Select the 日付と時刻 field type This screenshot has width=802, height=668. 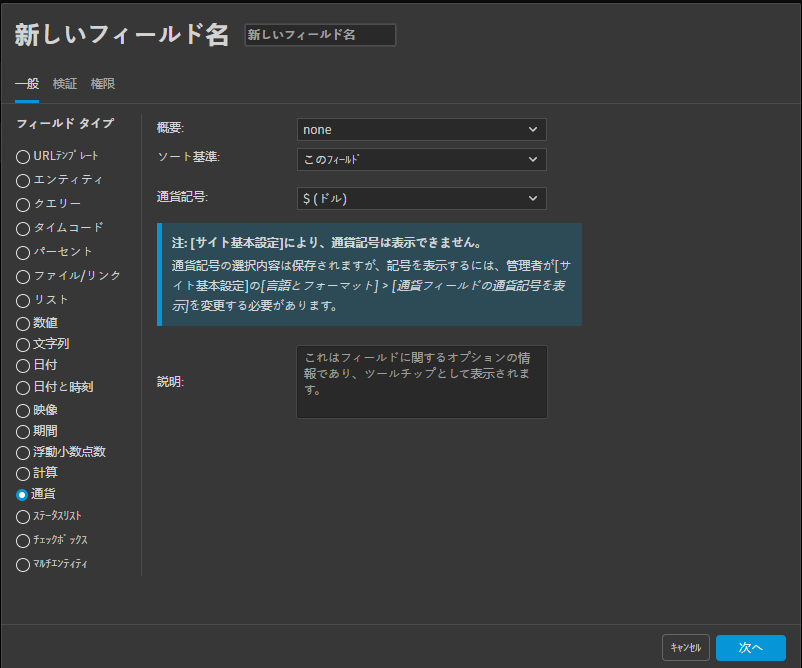coord(21,386)
